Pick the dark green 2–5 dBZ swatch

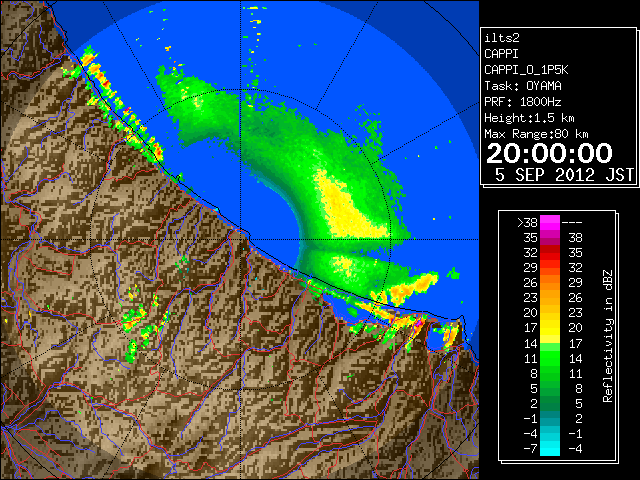pyautogui.click(x=550, y=403)
